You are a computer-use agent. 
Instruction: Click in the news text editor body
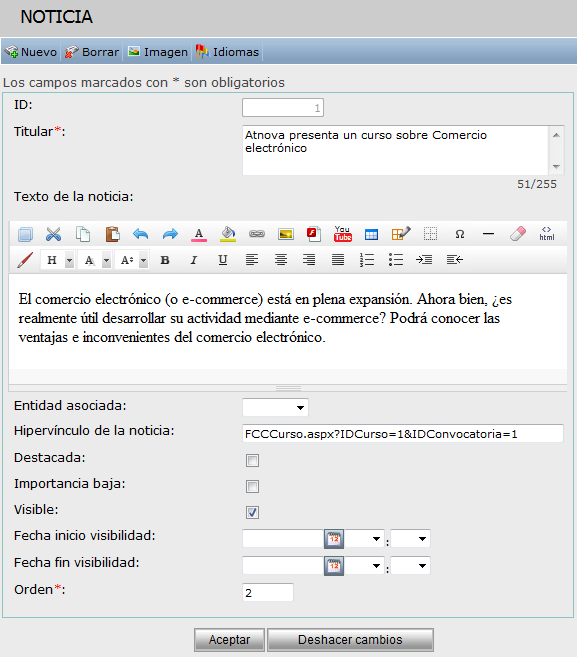click(x=288, y=322)
